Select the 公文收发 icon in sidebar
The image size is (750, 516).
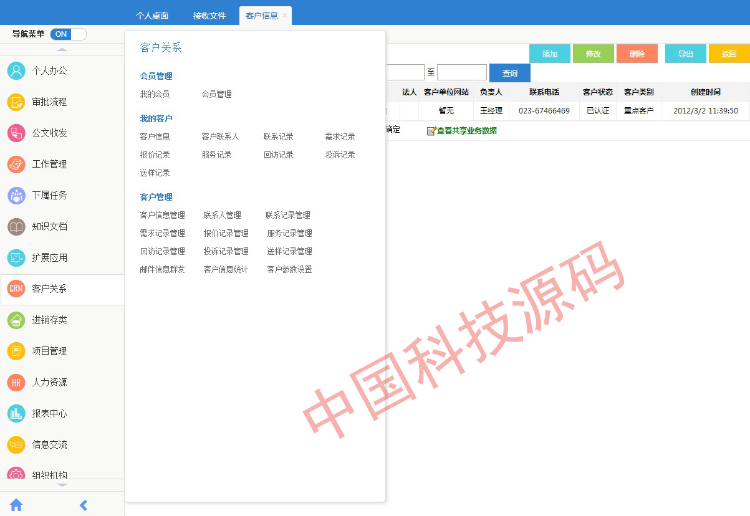[x=16, y=133]
